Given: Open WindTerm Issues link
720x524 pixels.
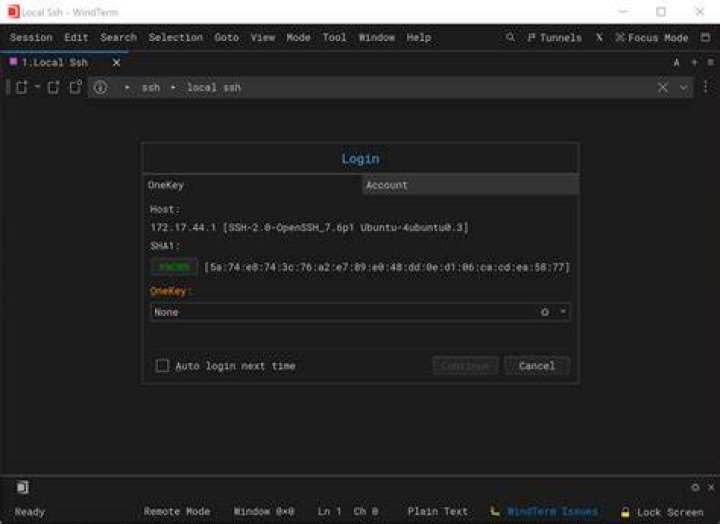Looking at the screenshot, I should (544, 511).
